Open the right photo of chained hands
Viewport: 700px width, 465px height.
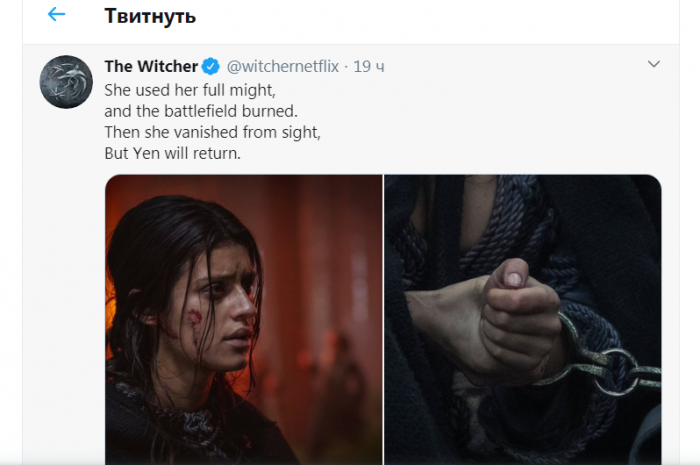pyautogui.click(x=523, y=320)
